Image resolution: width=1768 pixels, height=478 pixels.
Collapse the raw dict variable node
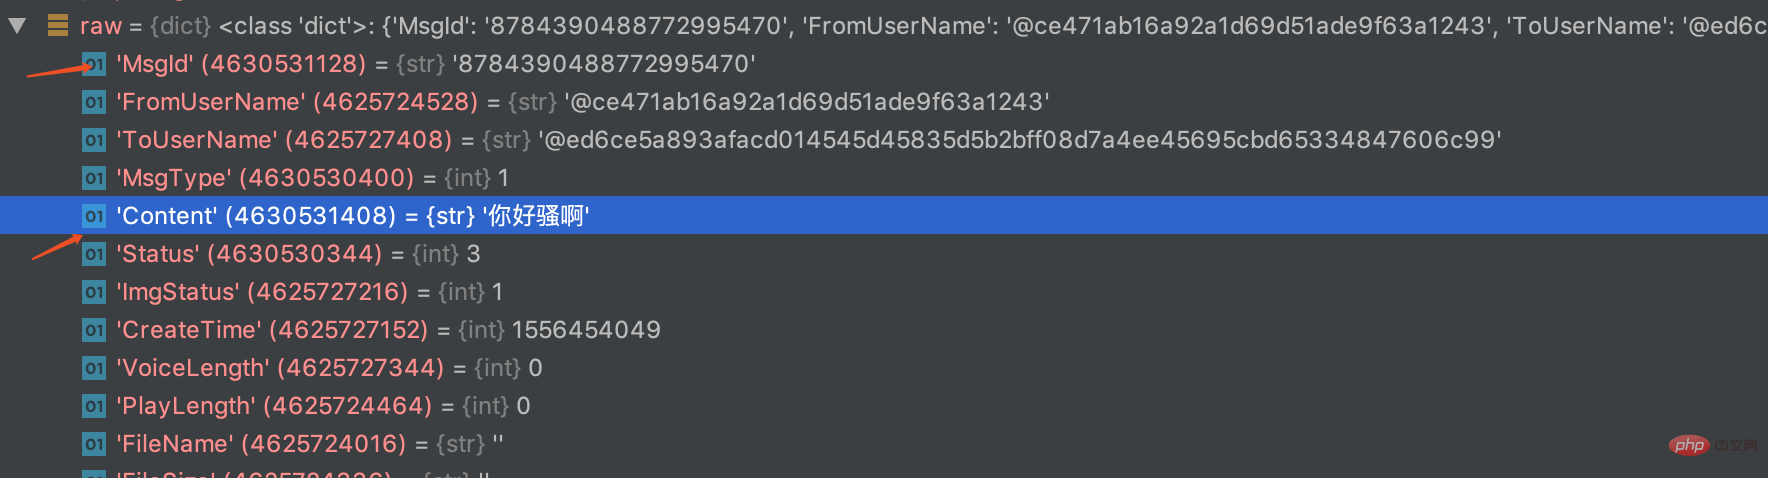tap(16, 26)
